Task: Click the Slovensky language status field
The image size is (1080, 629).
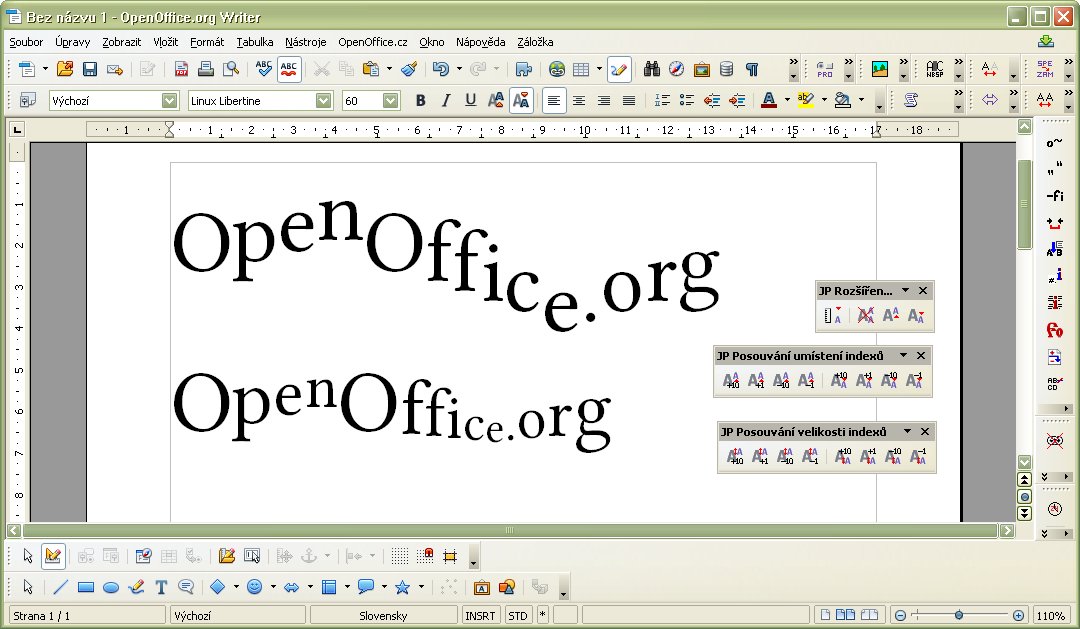Action: point(383,616)
